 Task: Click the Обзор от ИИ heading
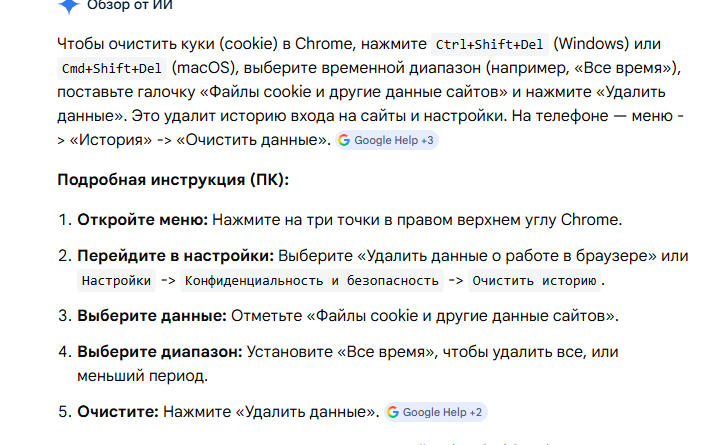click(x=130, y=5)
